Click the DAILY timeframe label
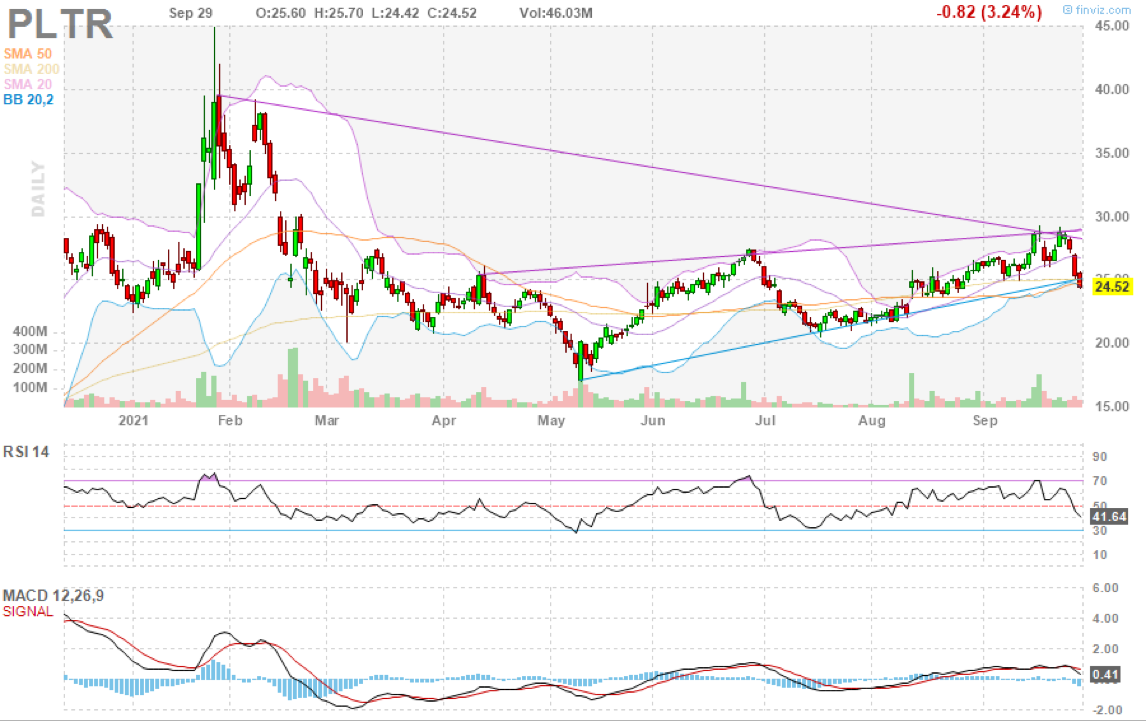This screenshot has width=1146, height=721. tap(38, 189)
